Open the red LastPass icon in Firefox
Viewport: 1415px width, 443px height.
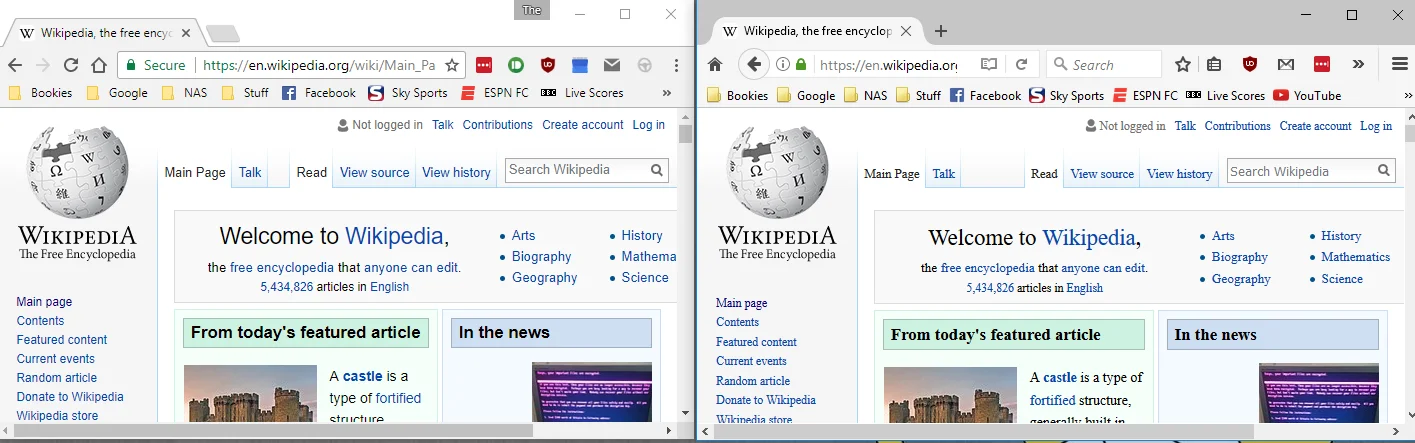[x=1322, y=64]
